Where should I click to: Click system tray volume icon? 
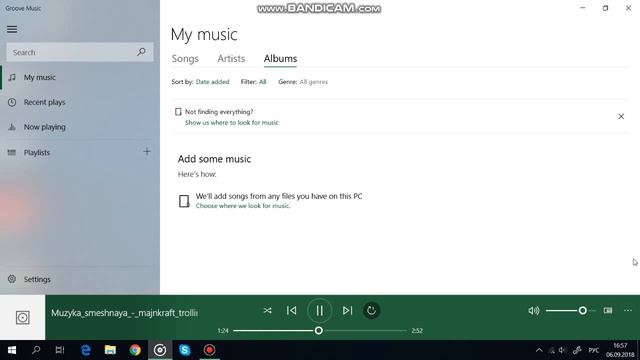562,350
